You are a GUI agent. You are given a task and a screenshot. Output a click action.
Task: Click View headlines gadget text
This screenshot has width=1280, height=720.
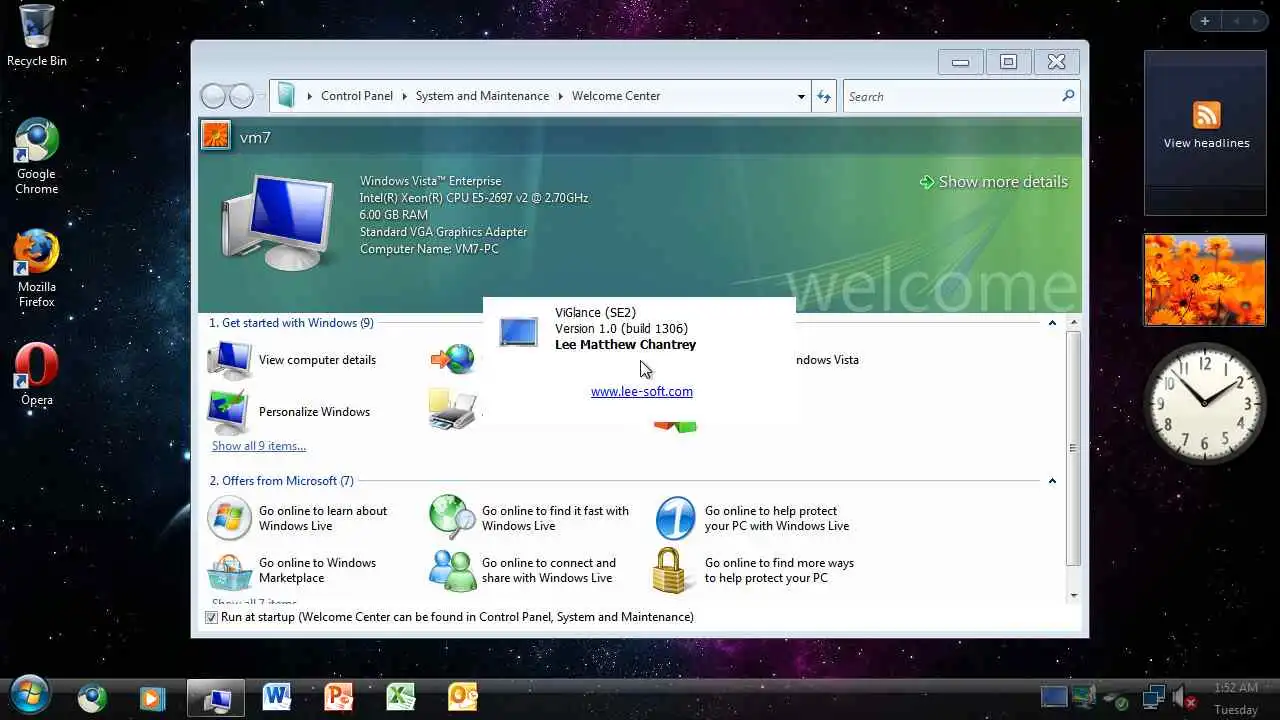point(1206,143)
